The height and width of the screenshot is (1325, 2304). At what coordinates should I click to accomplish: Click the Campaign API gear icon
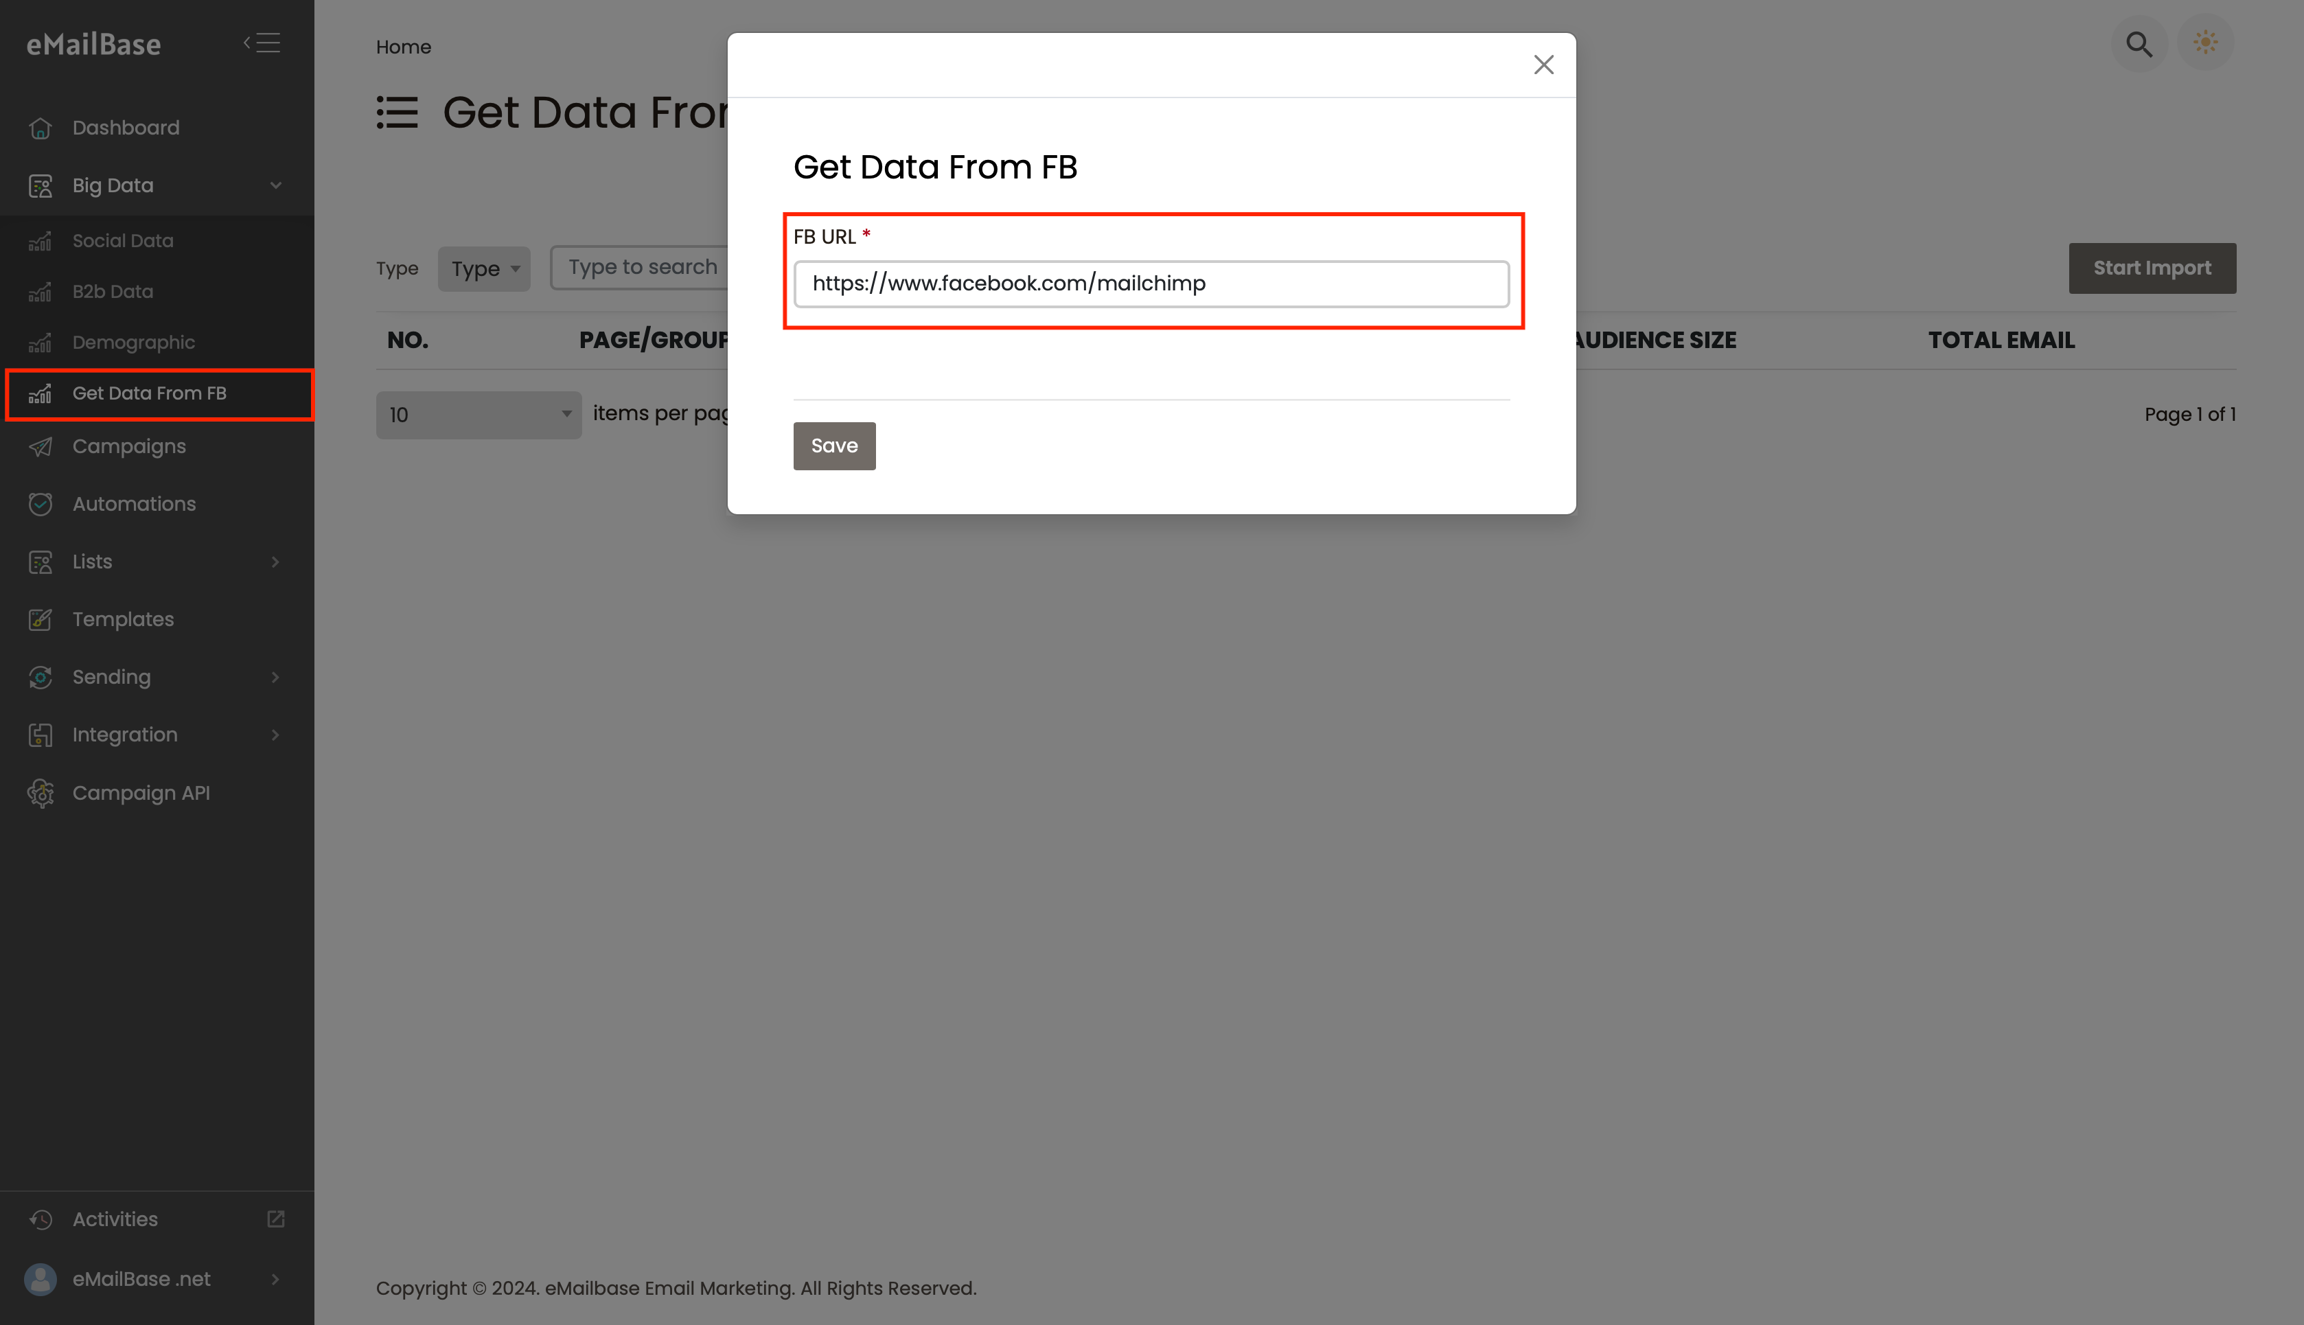tap(41, 793)
